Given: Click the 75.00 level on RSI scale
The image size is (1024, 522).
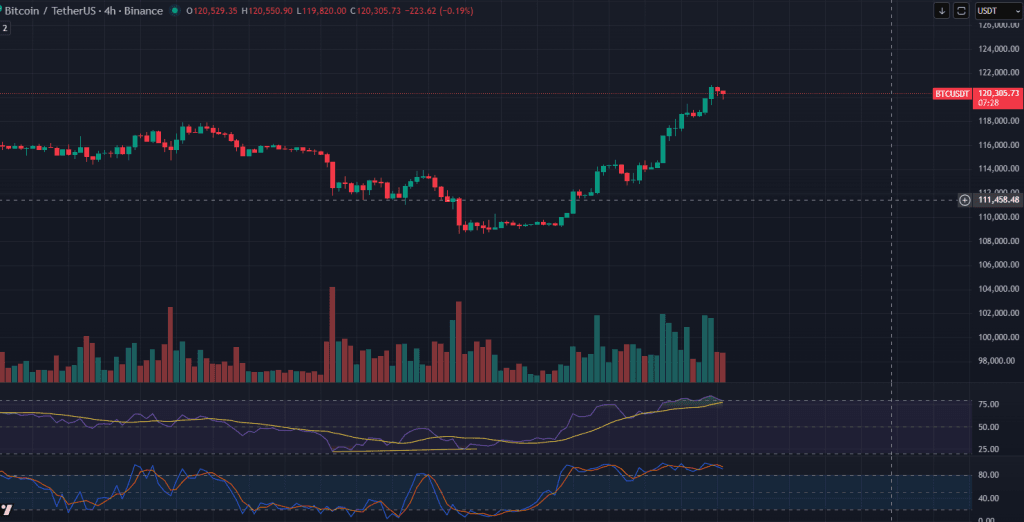Looking at the screenshot, I should (x=990, y=404).
